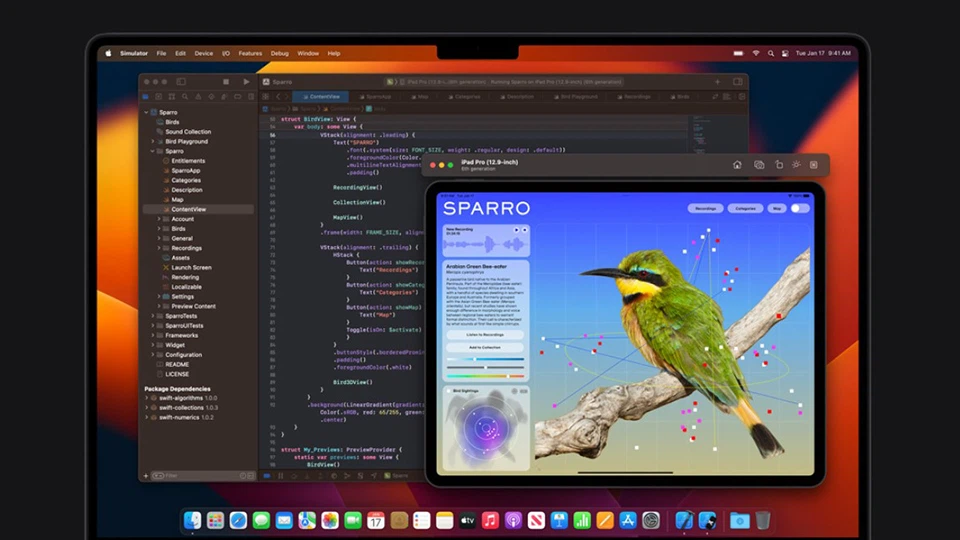Image resolution: width=960 pixels, height=540 pixels.
Task: Click the add file plus icon in navigator
Action: tap(146, 475)
